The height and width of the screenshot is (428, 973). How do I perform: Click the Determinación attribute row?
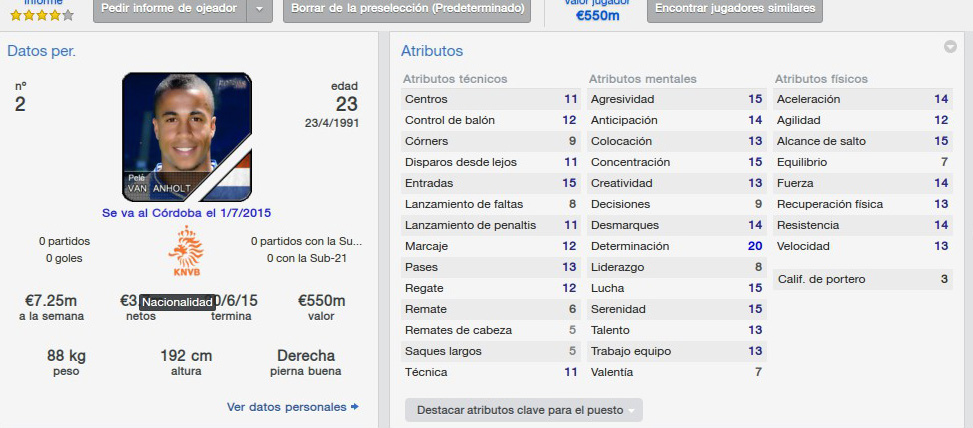coord(676,246)
